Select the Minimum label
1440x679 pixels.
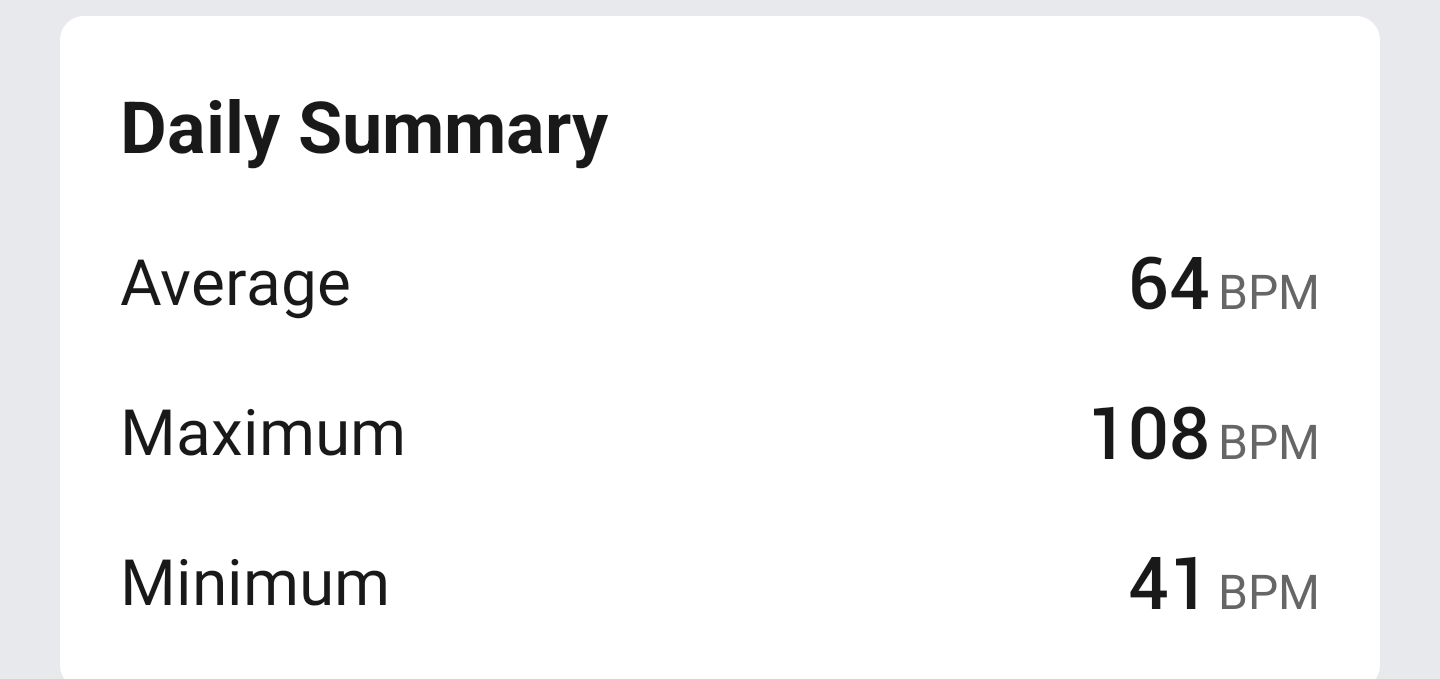tap(254, 584)
